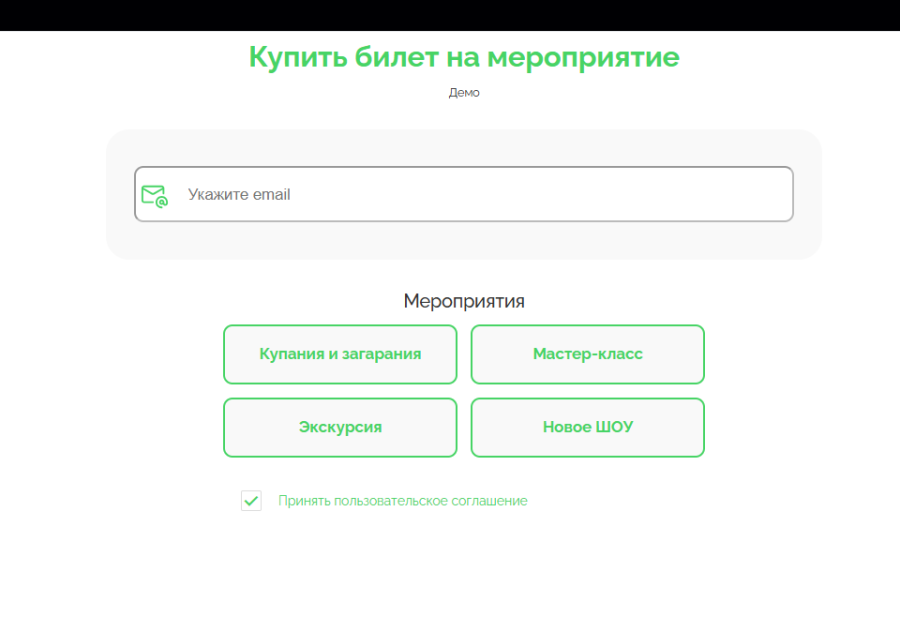900x632 pixels.
Task: Select the 'Новое ШОУ' event
Action: (587, 427)
